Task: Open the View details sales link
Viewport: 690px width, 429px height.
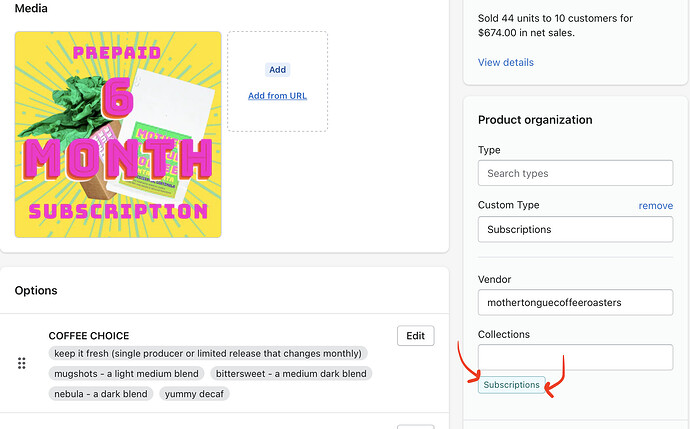Action: pyautogui.click(x=505, y=62)
